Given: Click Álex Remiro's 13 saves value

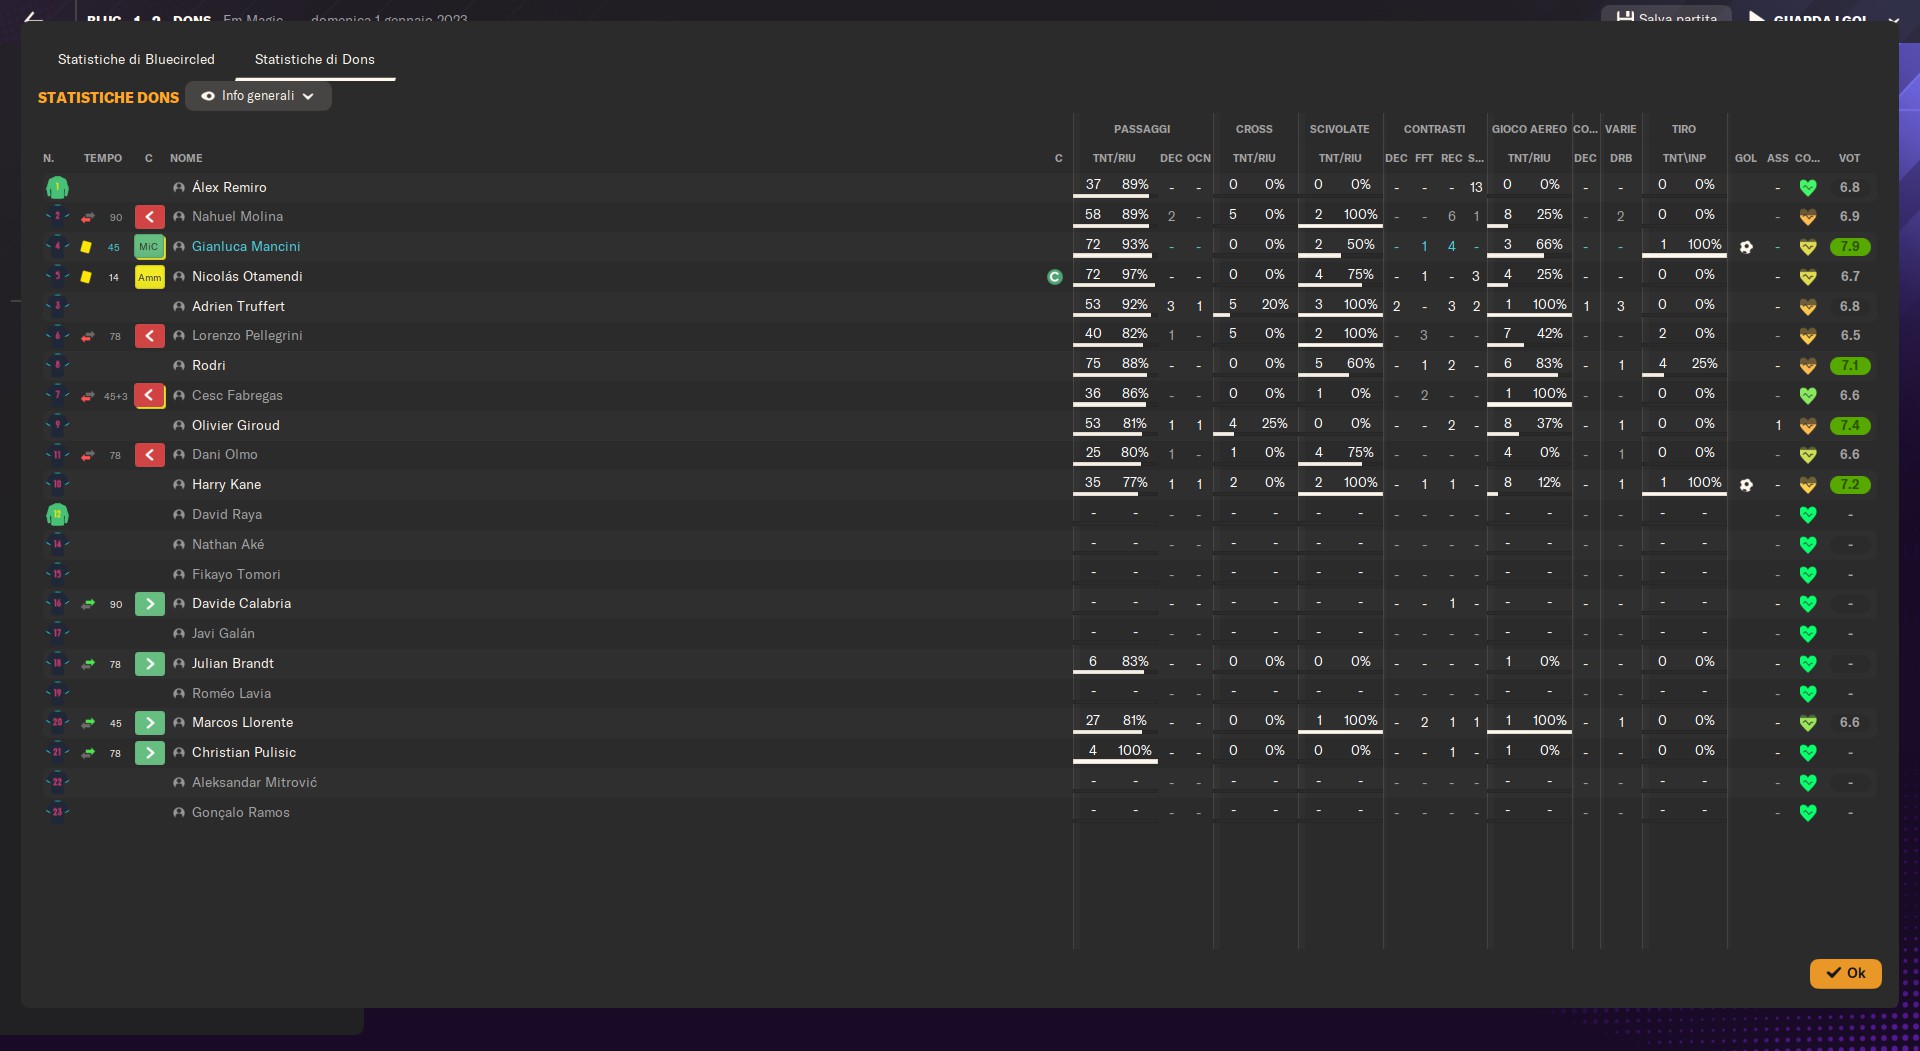Looking at the screenshot, I should point(1476,187).
